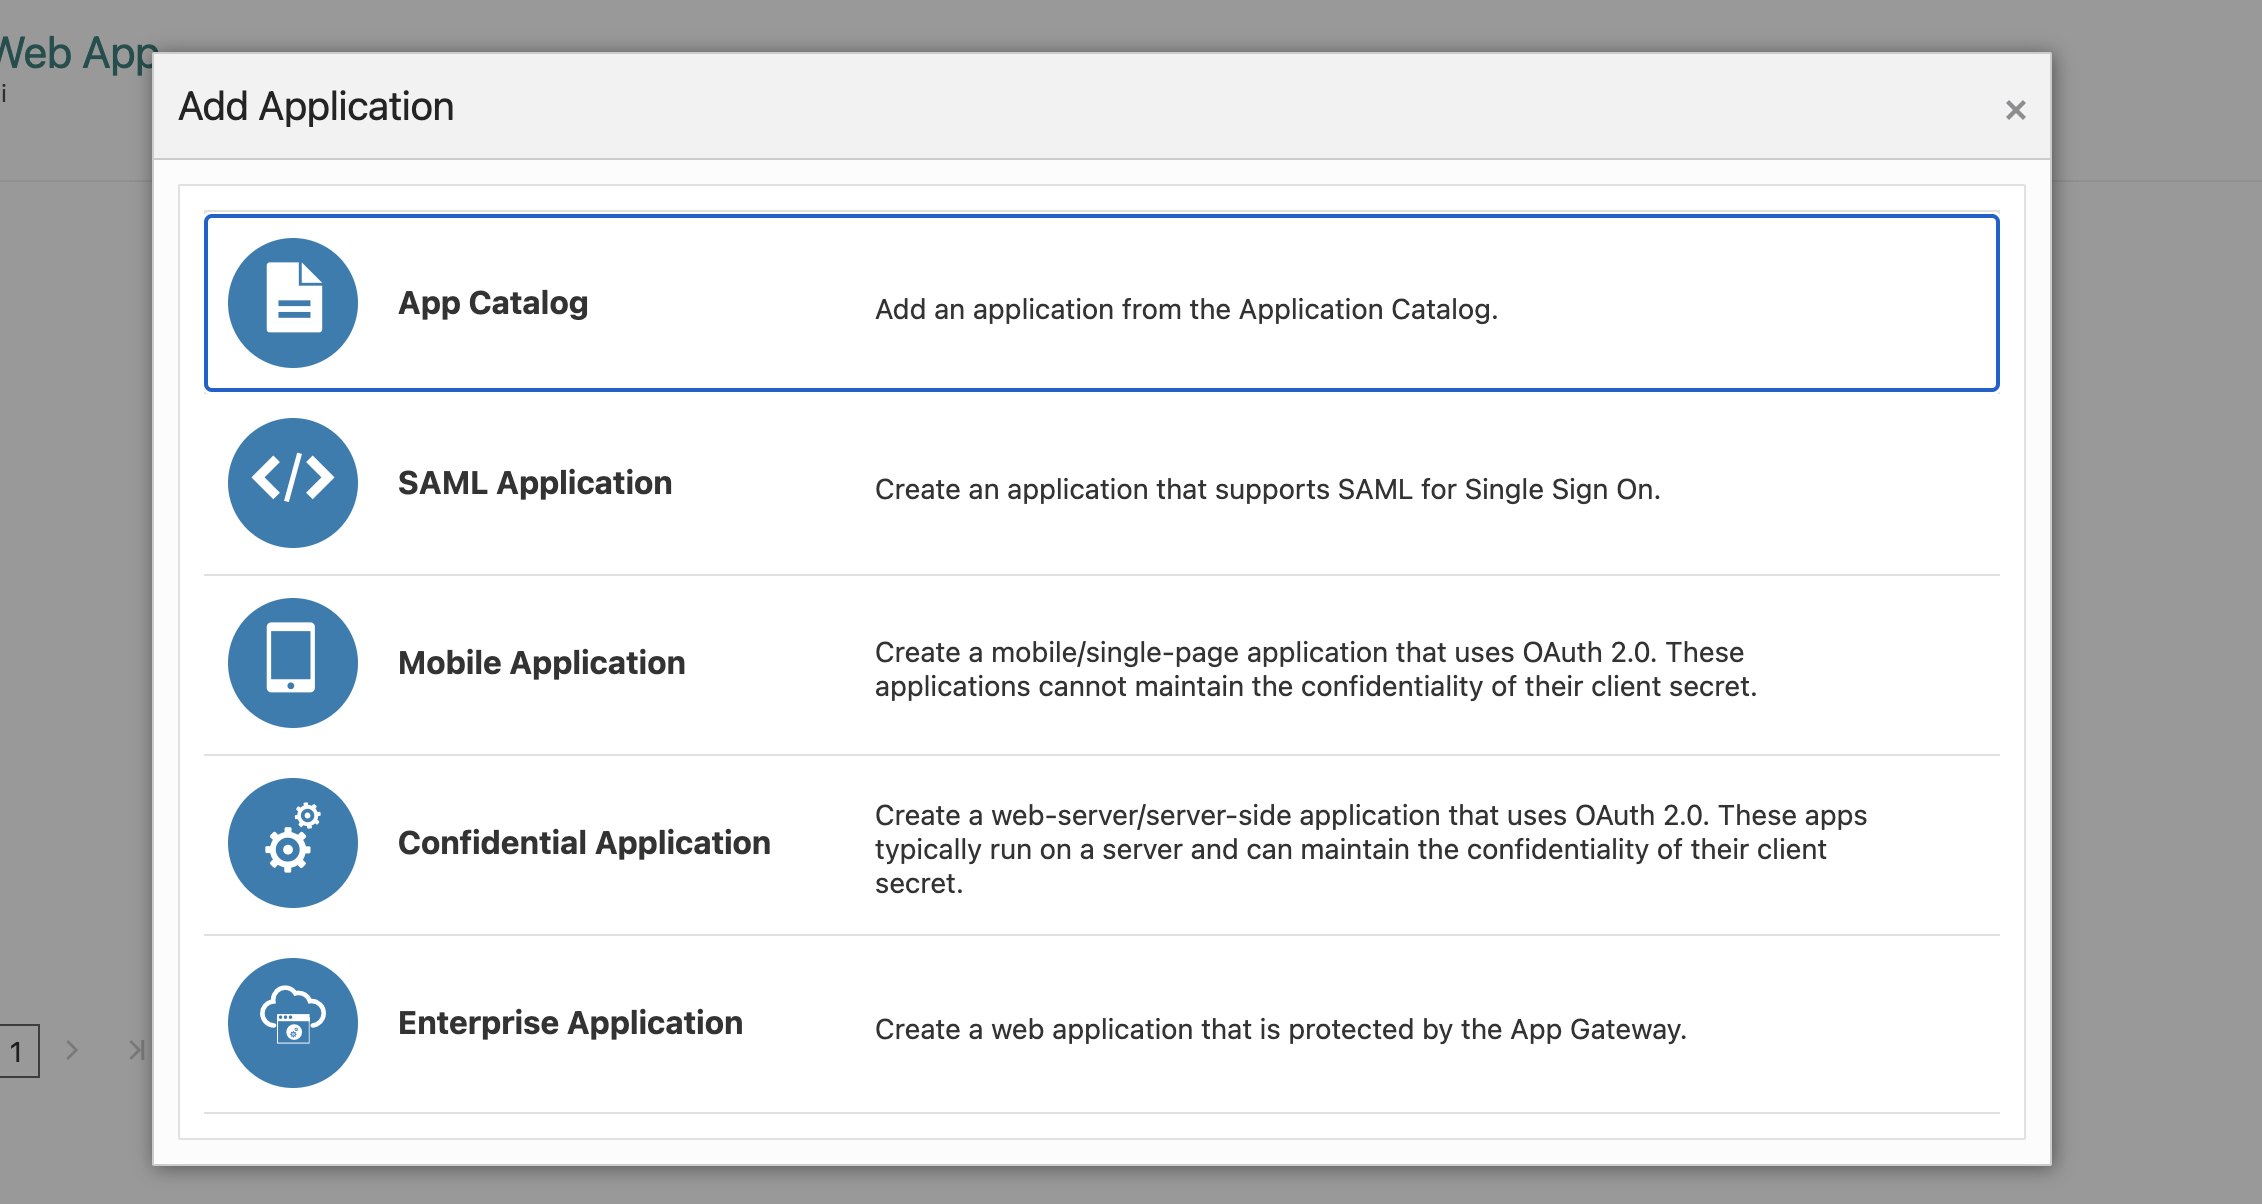This screenshot has width=2262, height=1204.
Task: Jump to last page arrow
Action: coord(137,1050)
